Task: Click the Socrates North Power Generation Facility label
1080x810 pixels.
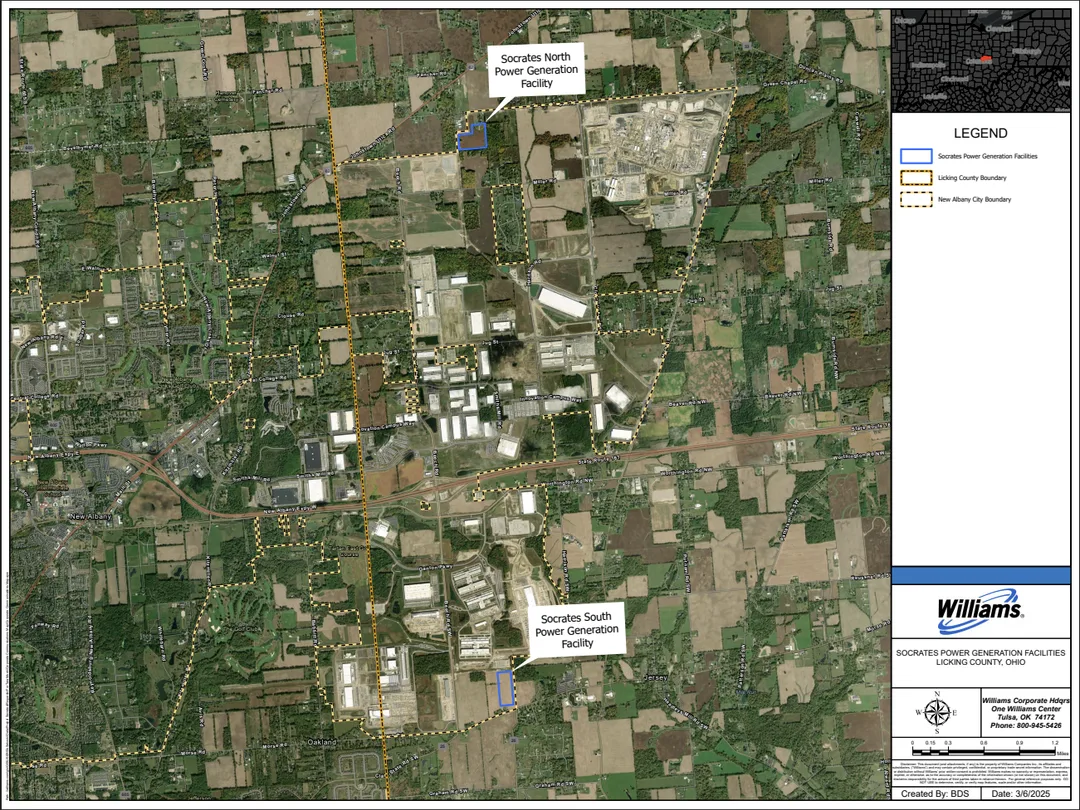Action: tap(536, 70)
